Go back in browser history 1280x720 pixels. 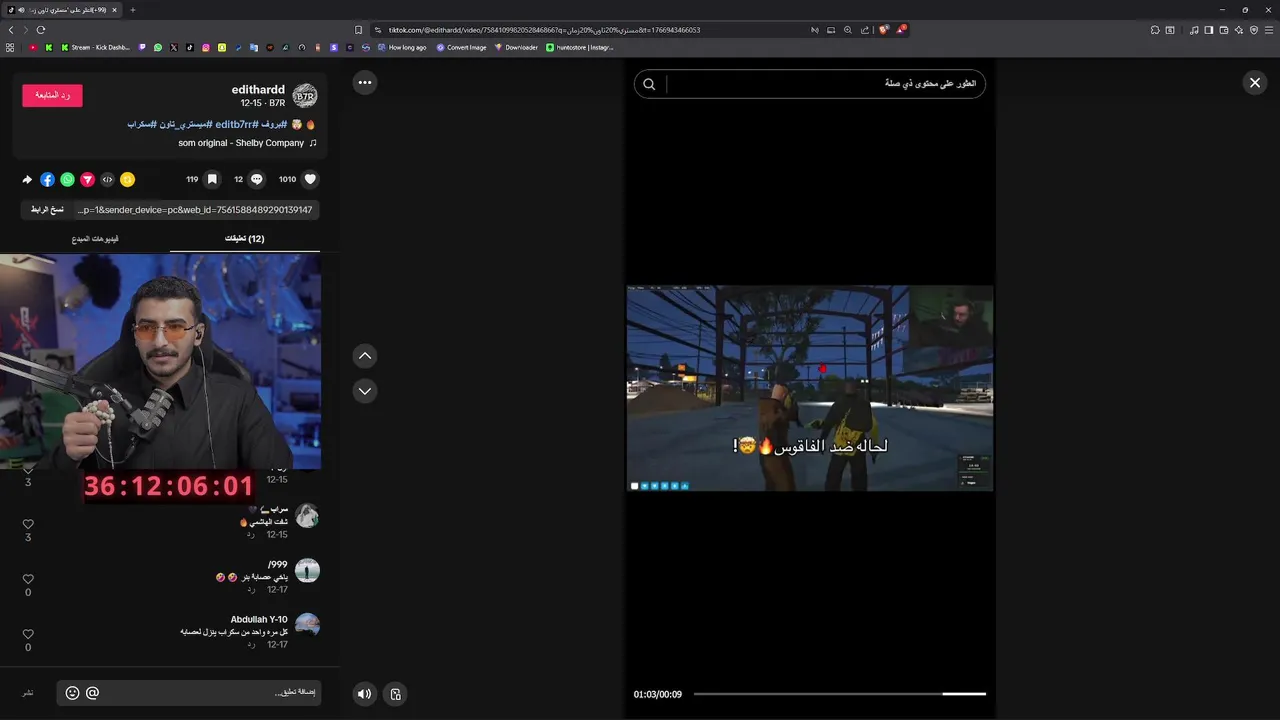click(x=11, y=30)
